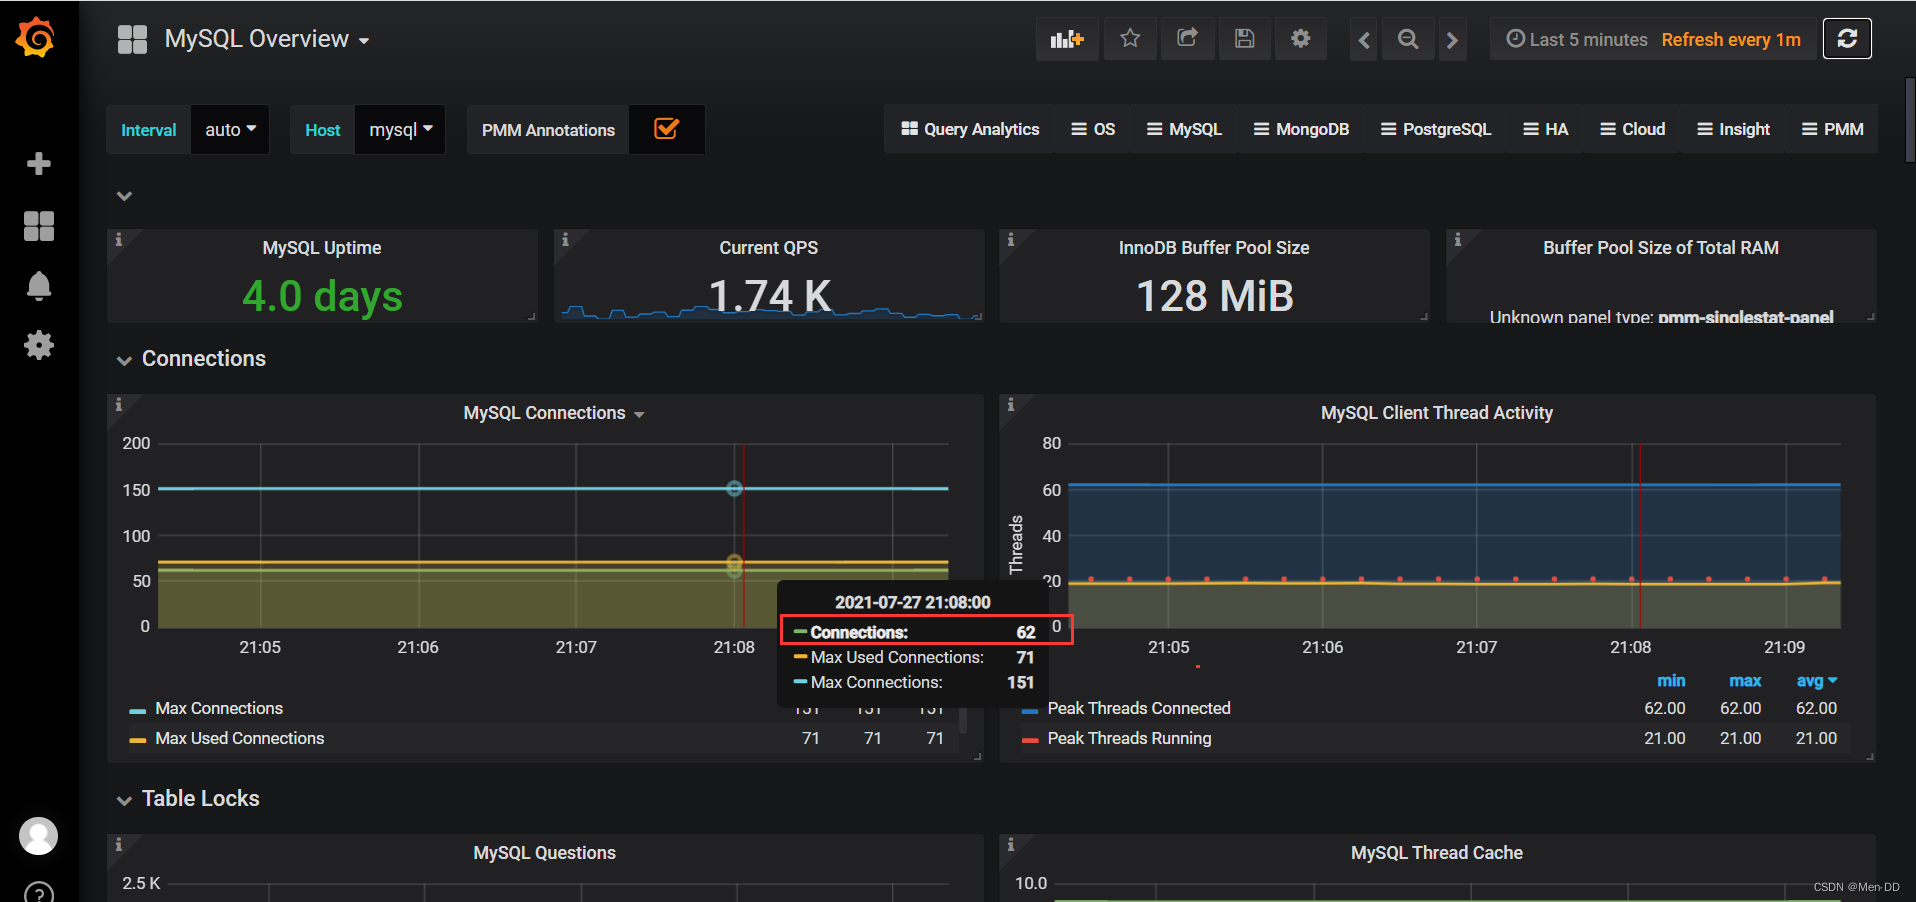
Task: Click the page vertical scrollbar
Action: [x=1910, y=120]
